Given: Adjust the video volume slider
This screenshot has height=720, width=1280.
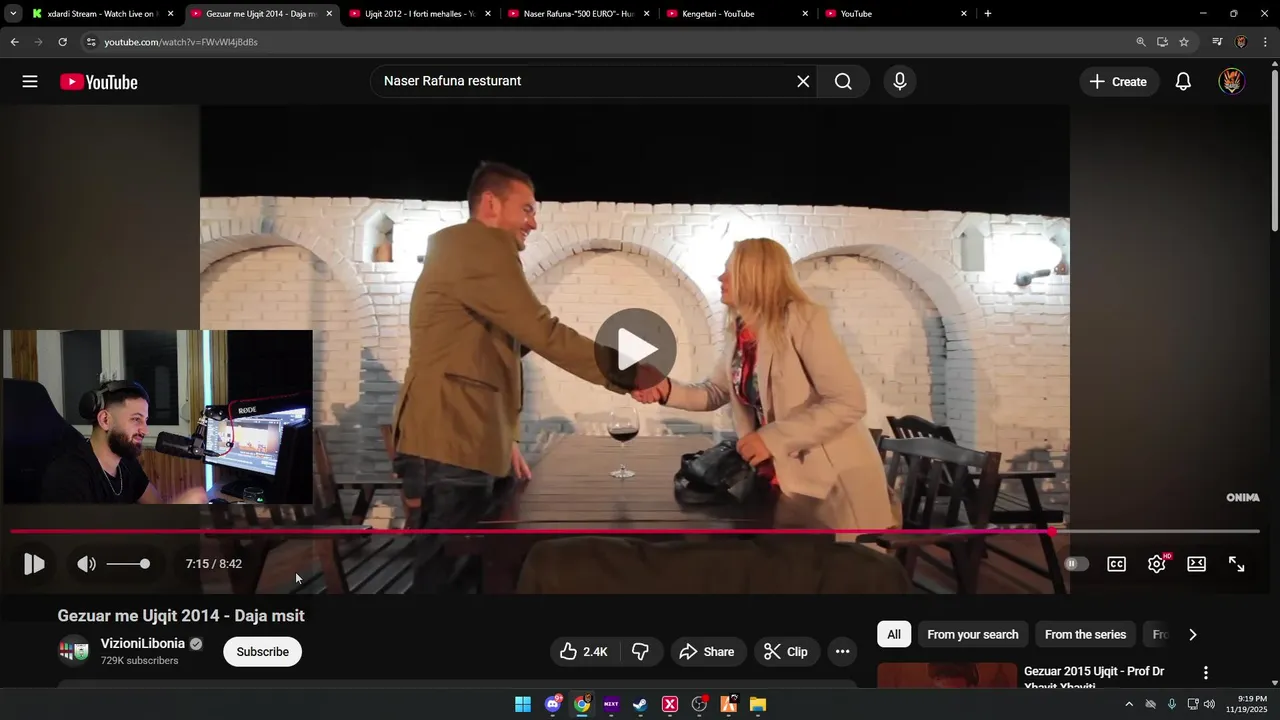Looking at the screenshot, I should pos(128,564).
